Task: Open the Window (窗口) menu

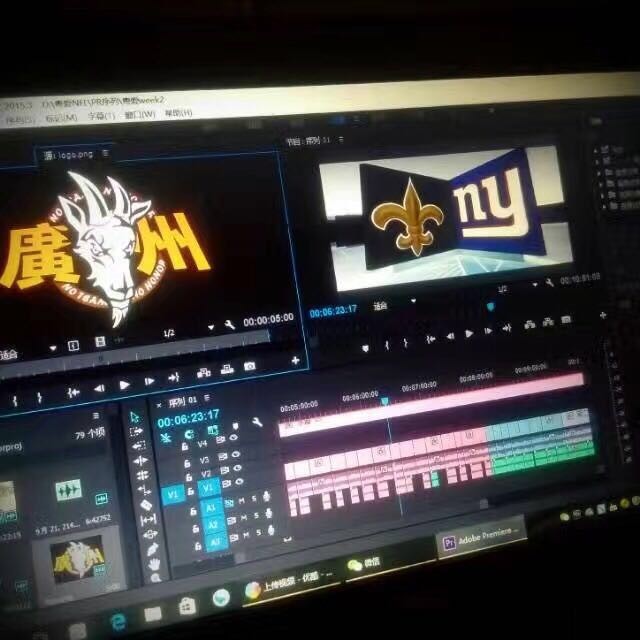Action: click(x=140, y=115)
